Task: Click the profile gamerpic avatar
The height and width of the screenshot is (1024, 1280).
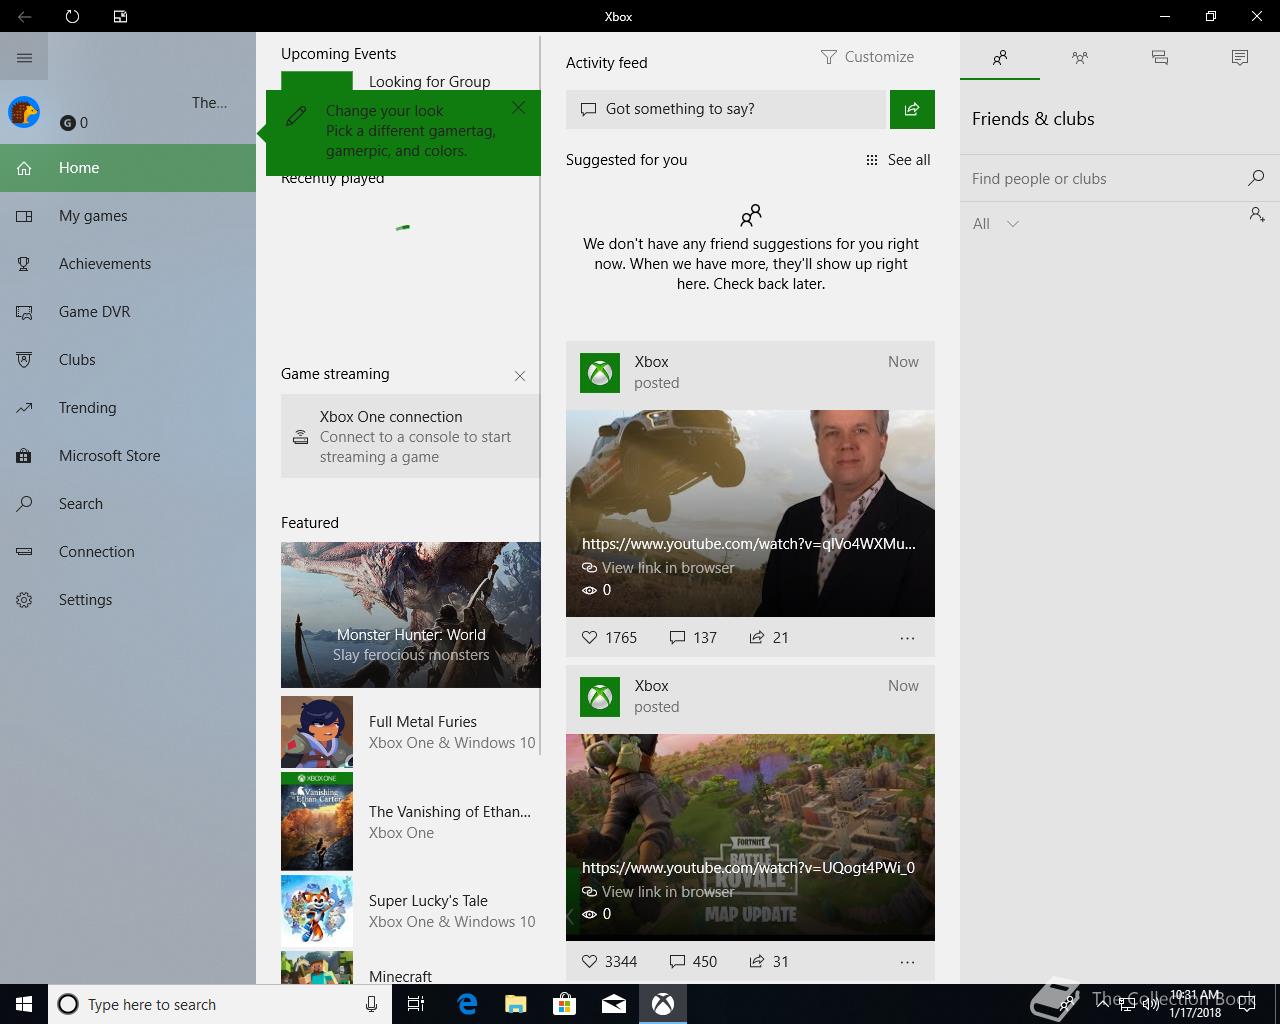Action: point(24,111)
